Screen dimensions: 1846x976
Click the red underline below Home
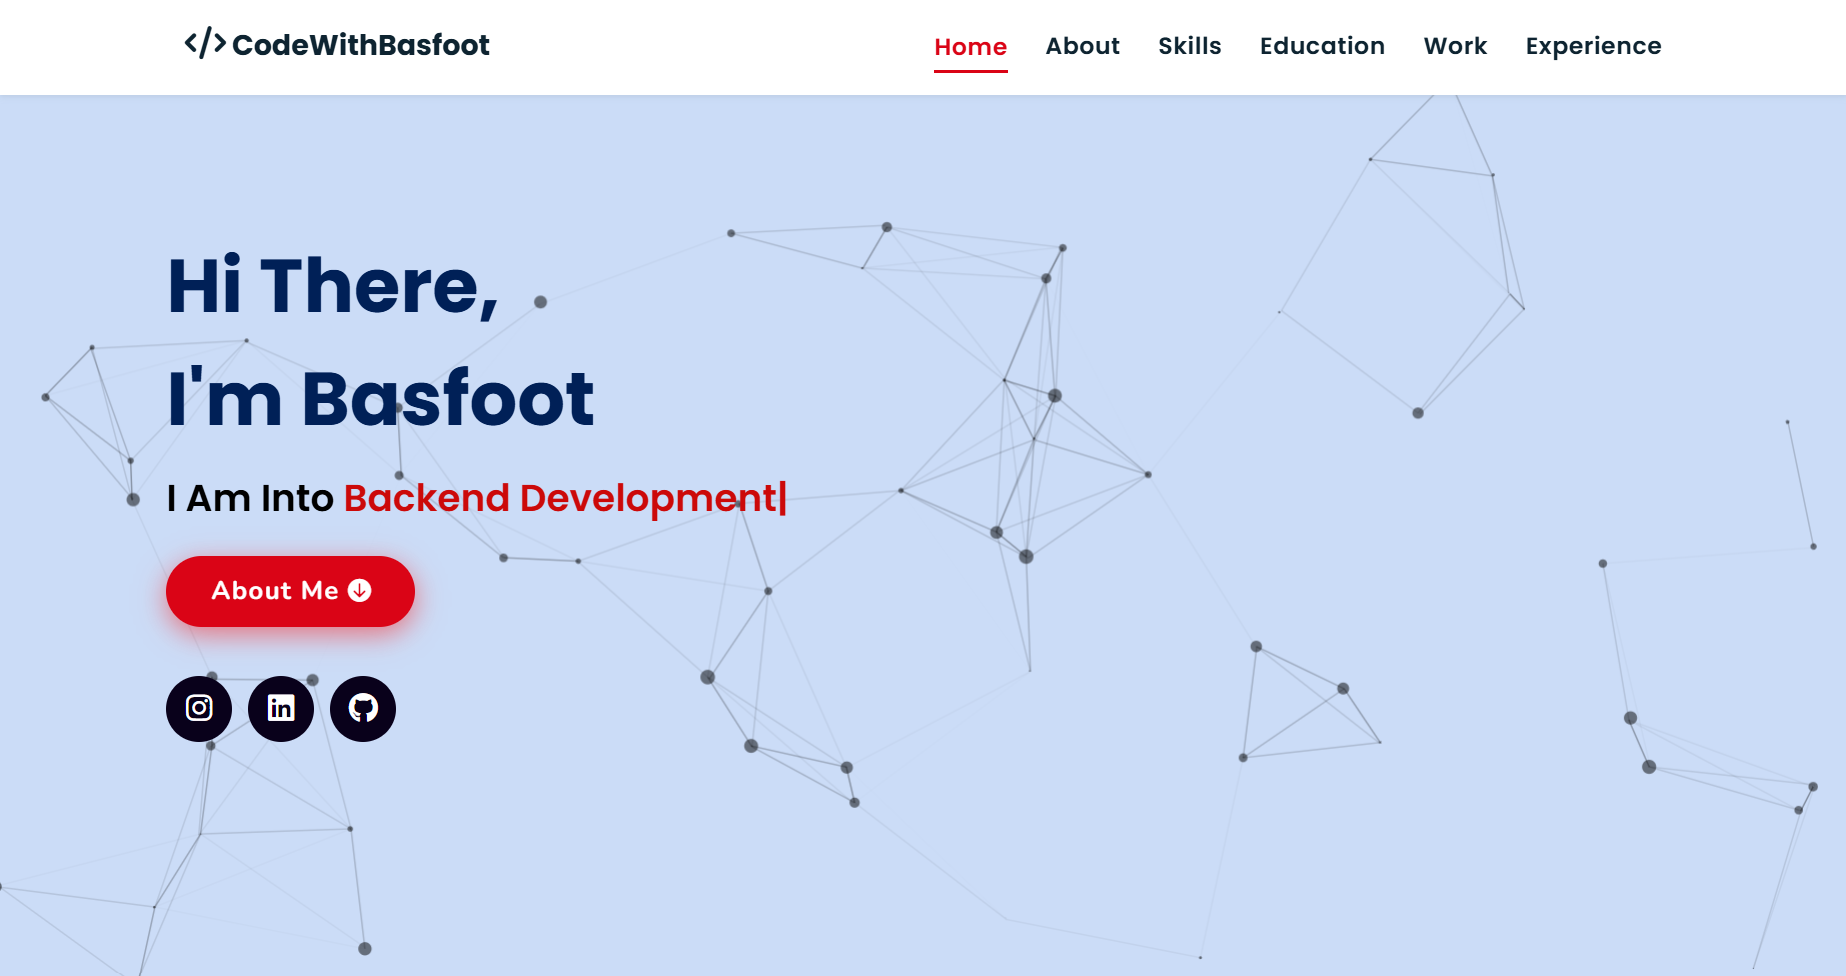pyautogui.click(x=970, y=71)
